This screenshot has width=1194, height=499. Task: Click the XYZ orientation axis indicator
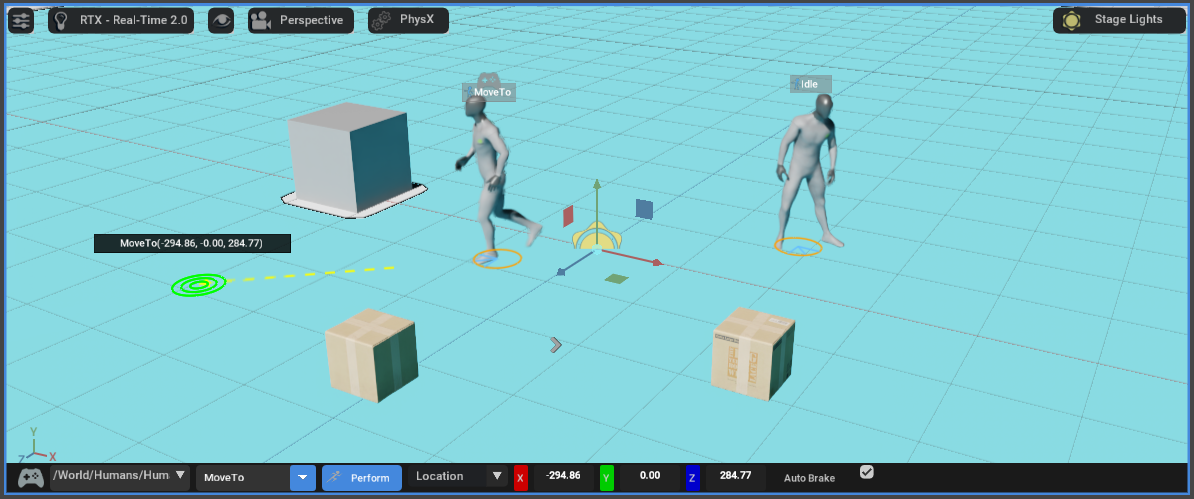pyautogui.click(x=37, y=448)
